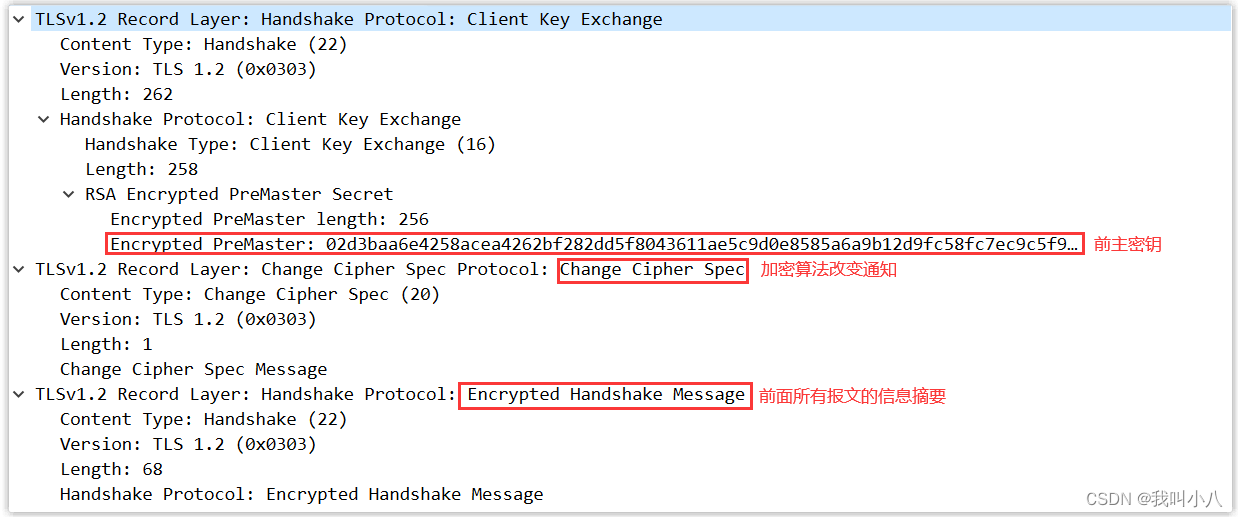1238x517 pixels.
Task: Click the red 前主密钥 annotation
Action: point(1127,244)
